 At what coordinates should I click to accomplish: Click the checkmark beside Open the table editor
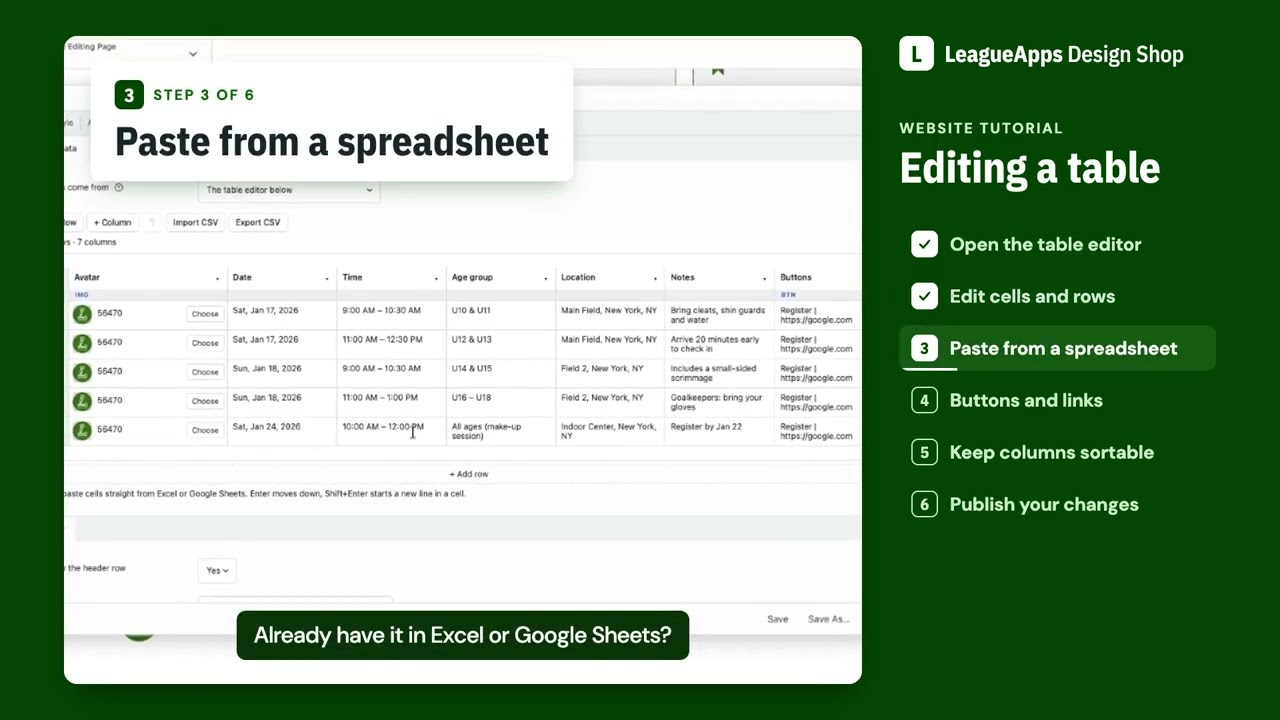coord(924,244)
